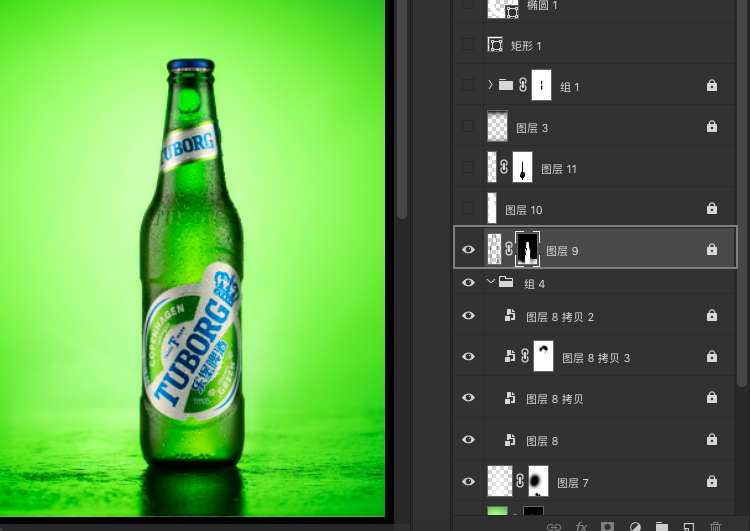Screen dimensions: 750x531
Task: Click lock icon on 图层 8 拷贝 2
Action: point(712,315)
